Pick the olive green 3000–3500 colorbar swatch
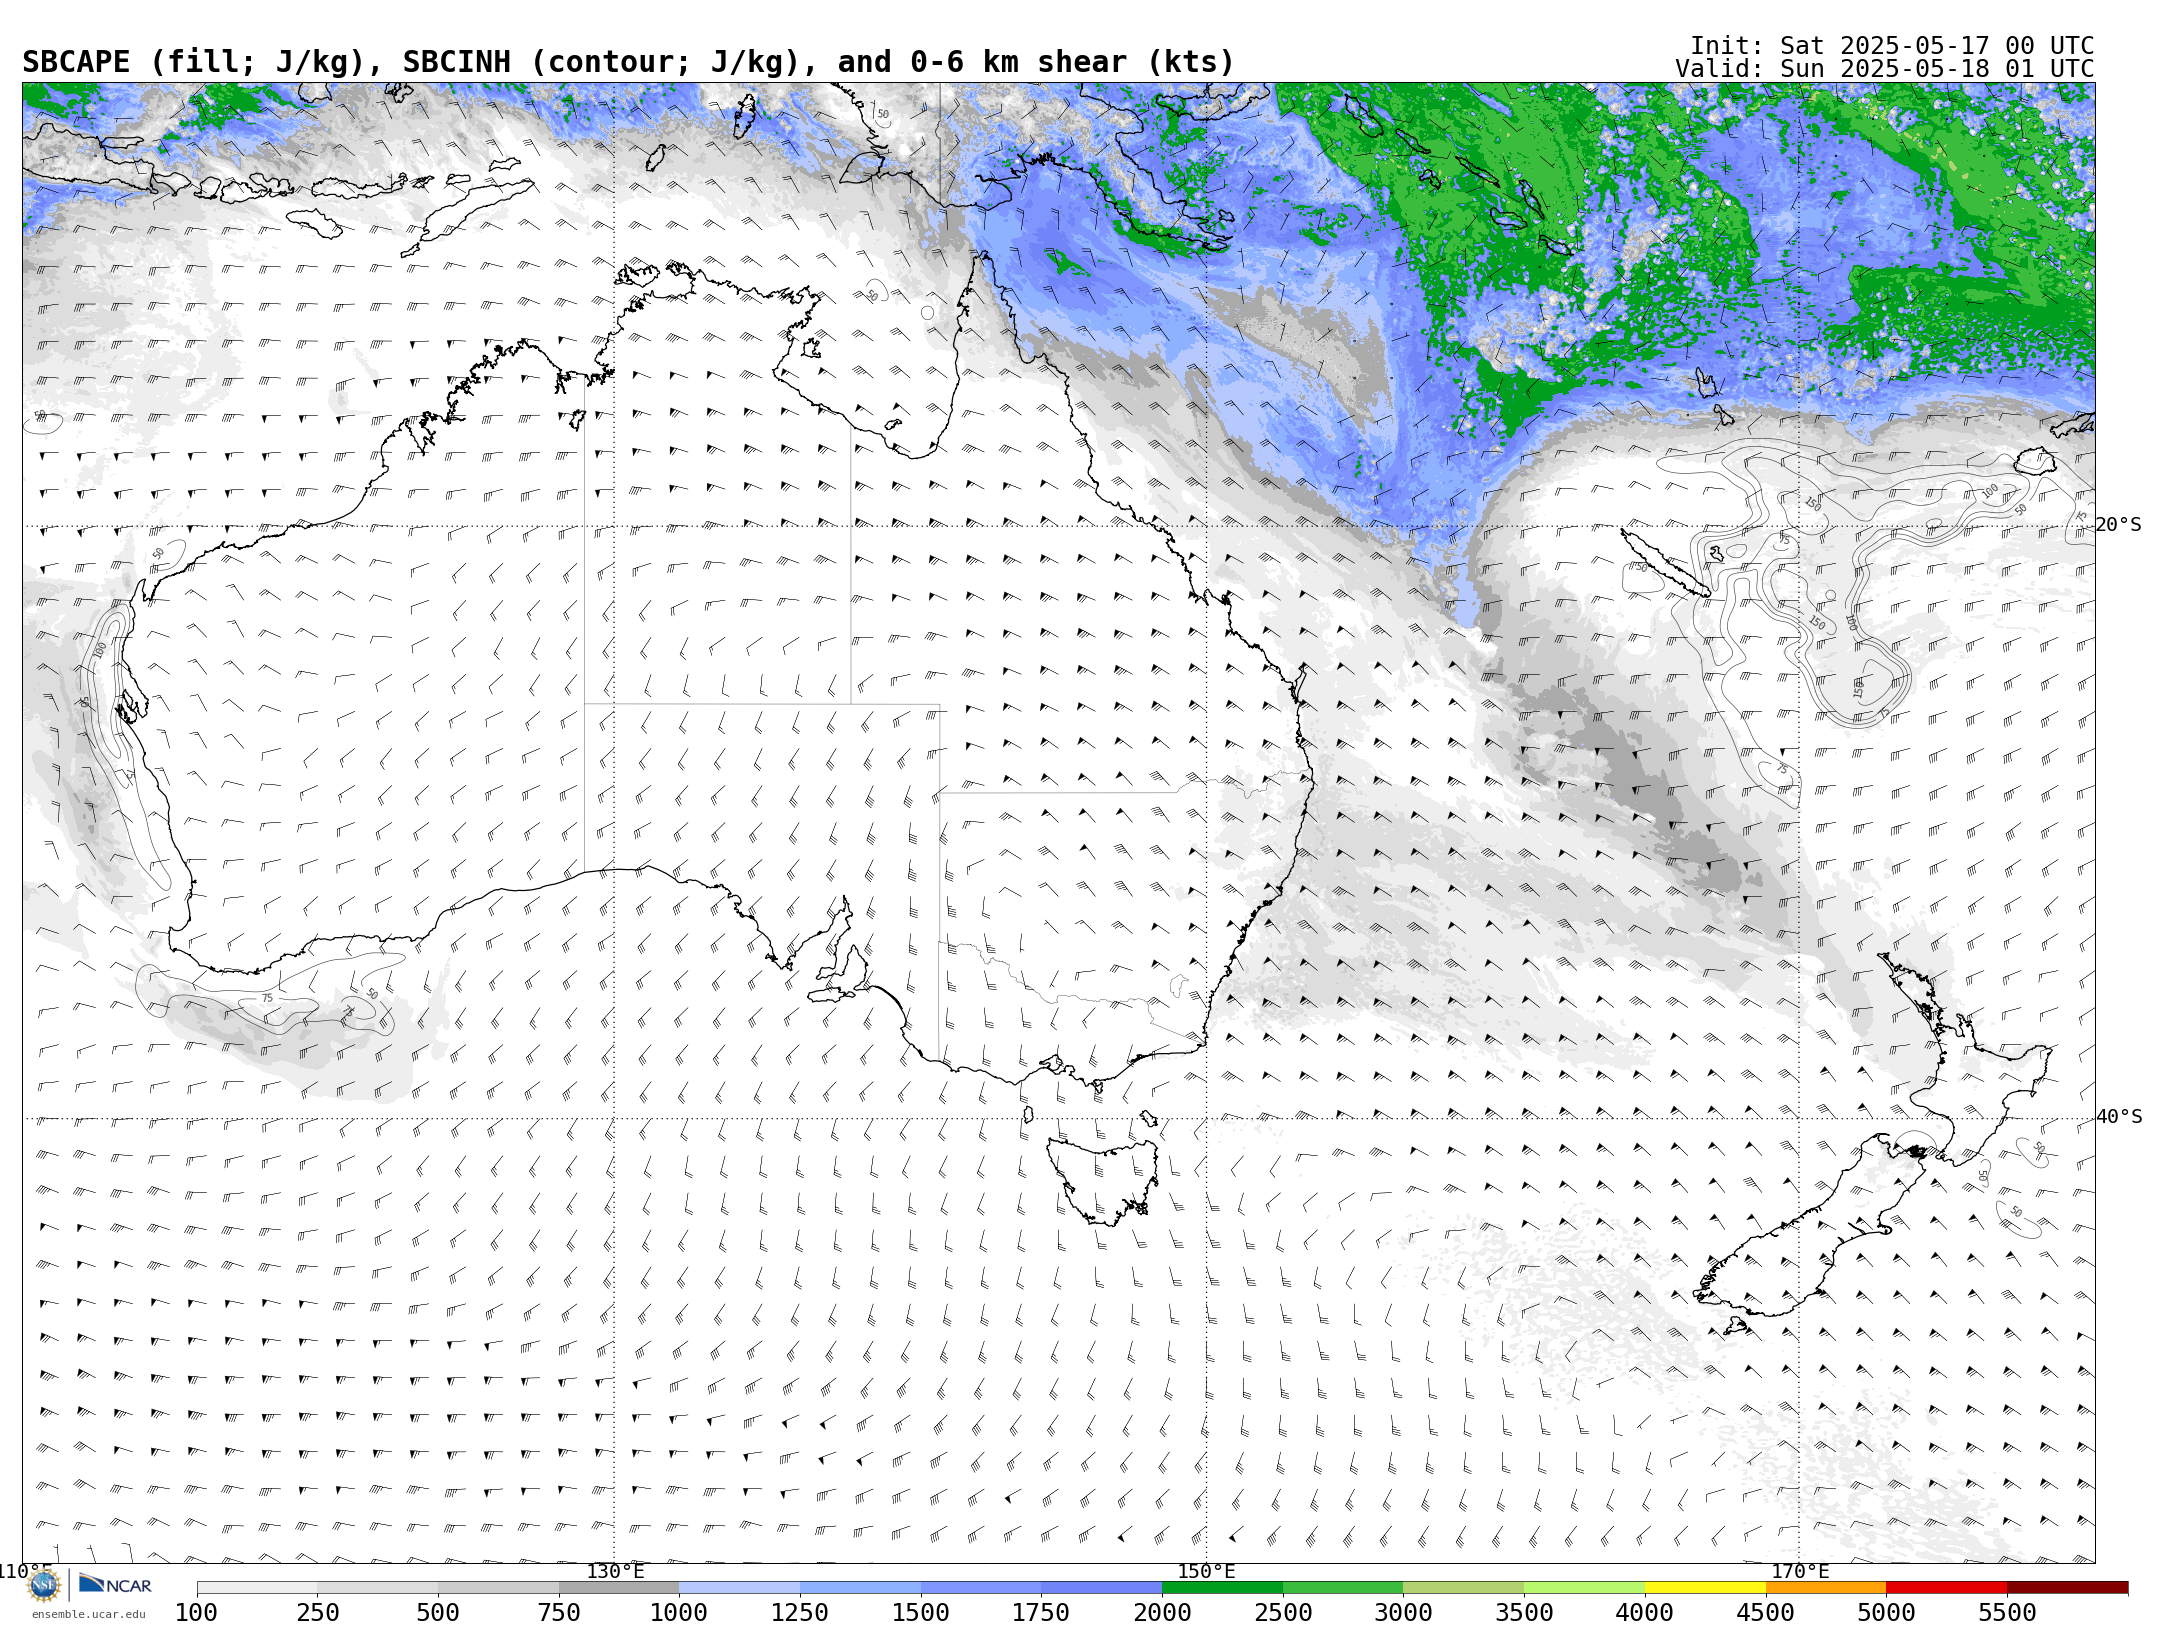 1463,1588
